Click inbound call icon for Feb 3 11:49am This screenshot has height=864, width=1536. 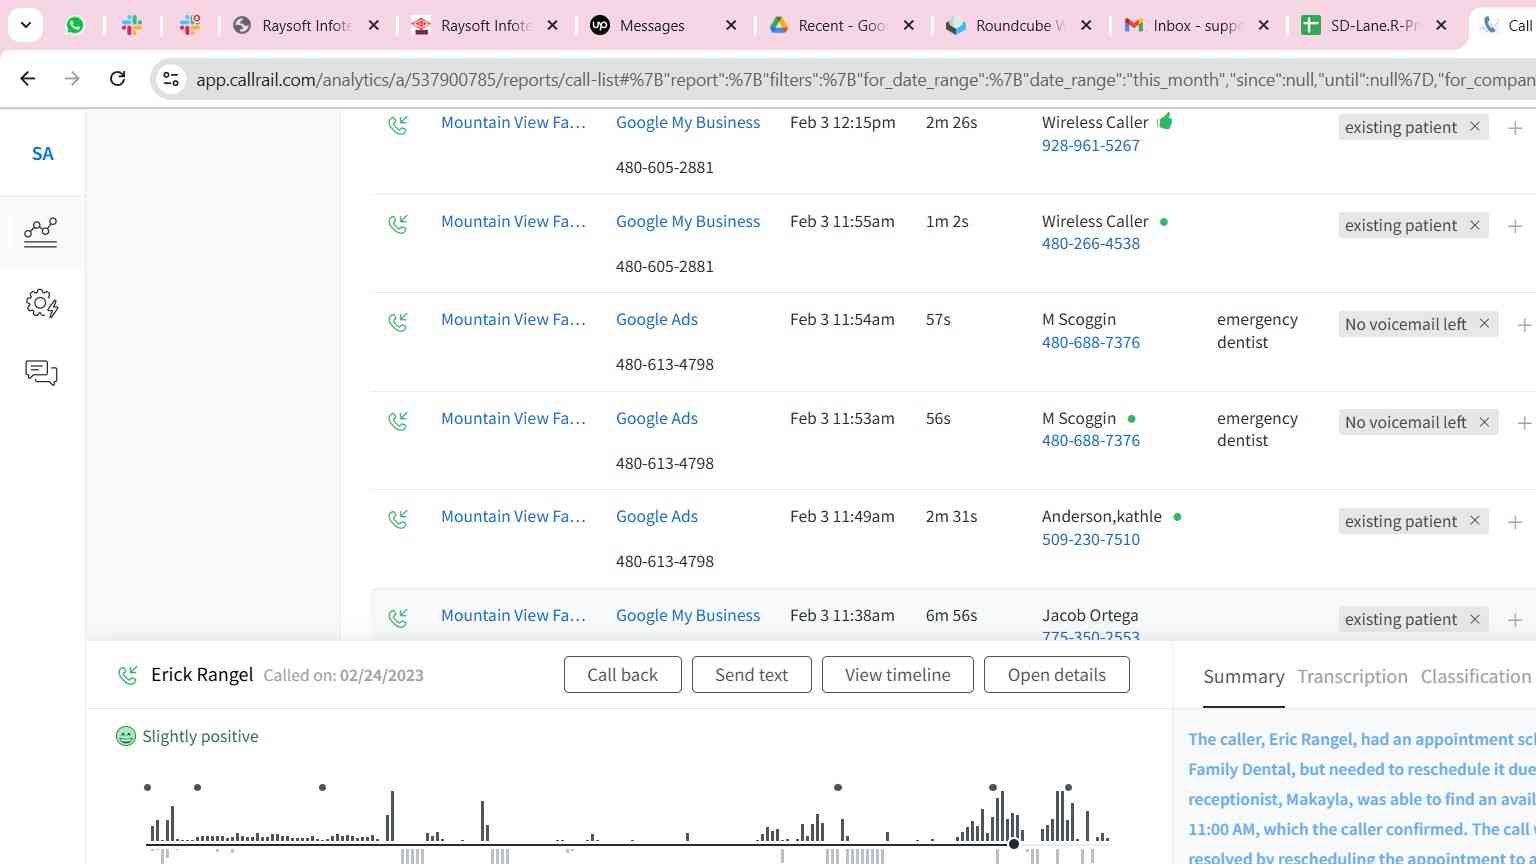[x=398, y=519]
